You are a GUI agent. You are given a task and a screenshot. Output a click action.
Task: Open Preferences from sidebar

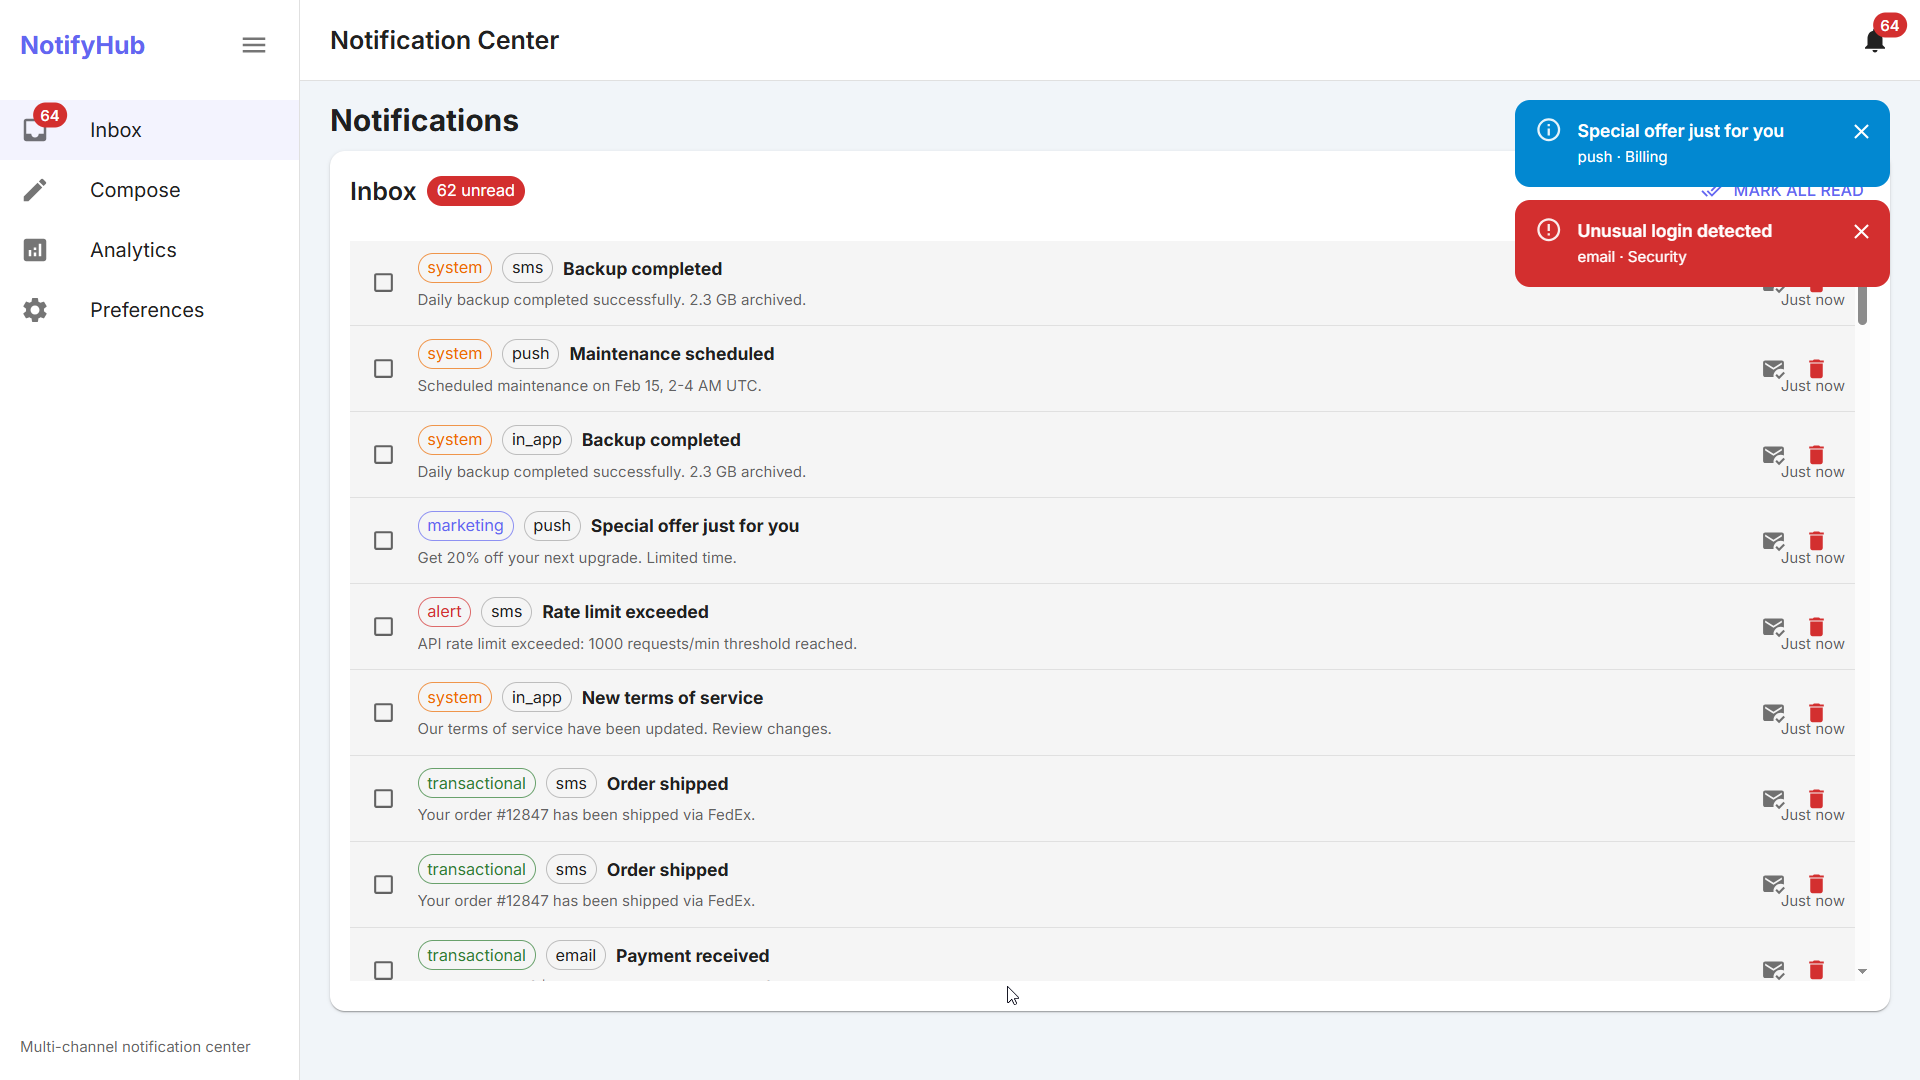pyautogui.click(x=146, y=310)
